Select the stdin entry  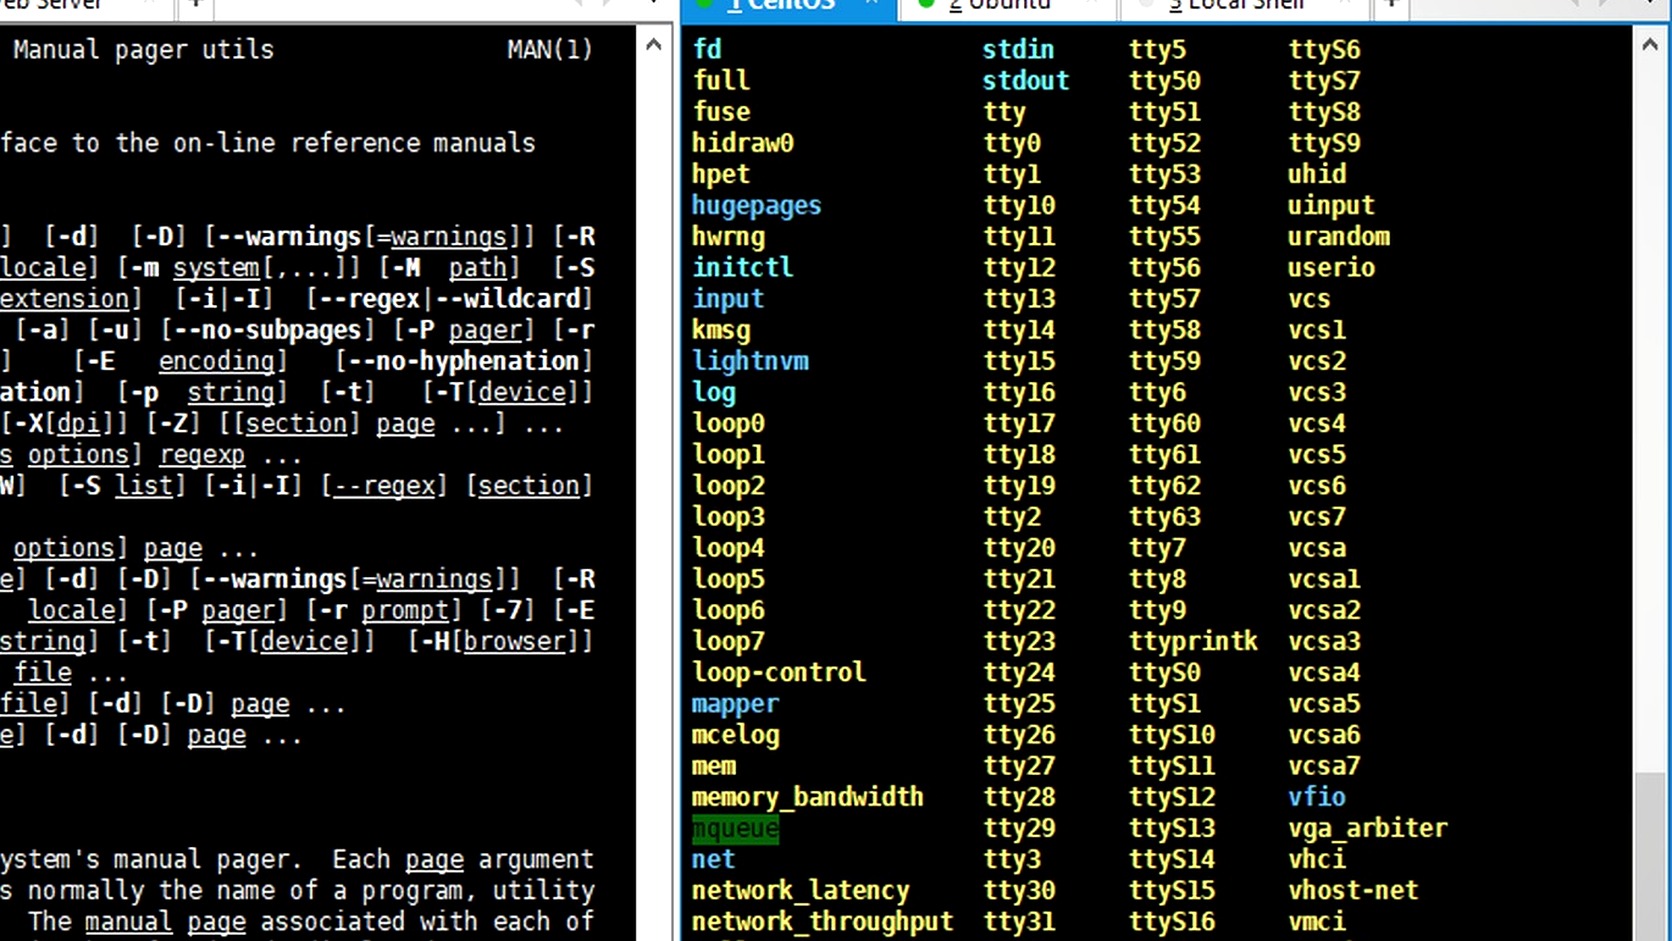[x=1018, y=50]
